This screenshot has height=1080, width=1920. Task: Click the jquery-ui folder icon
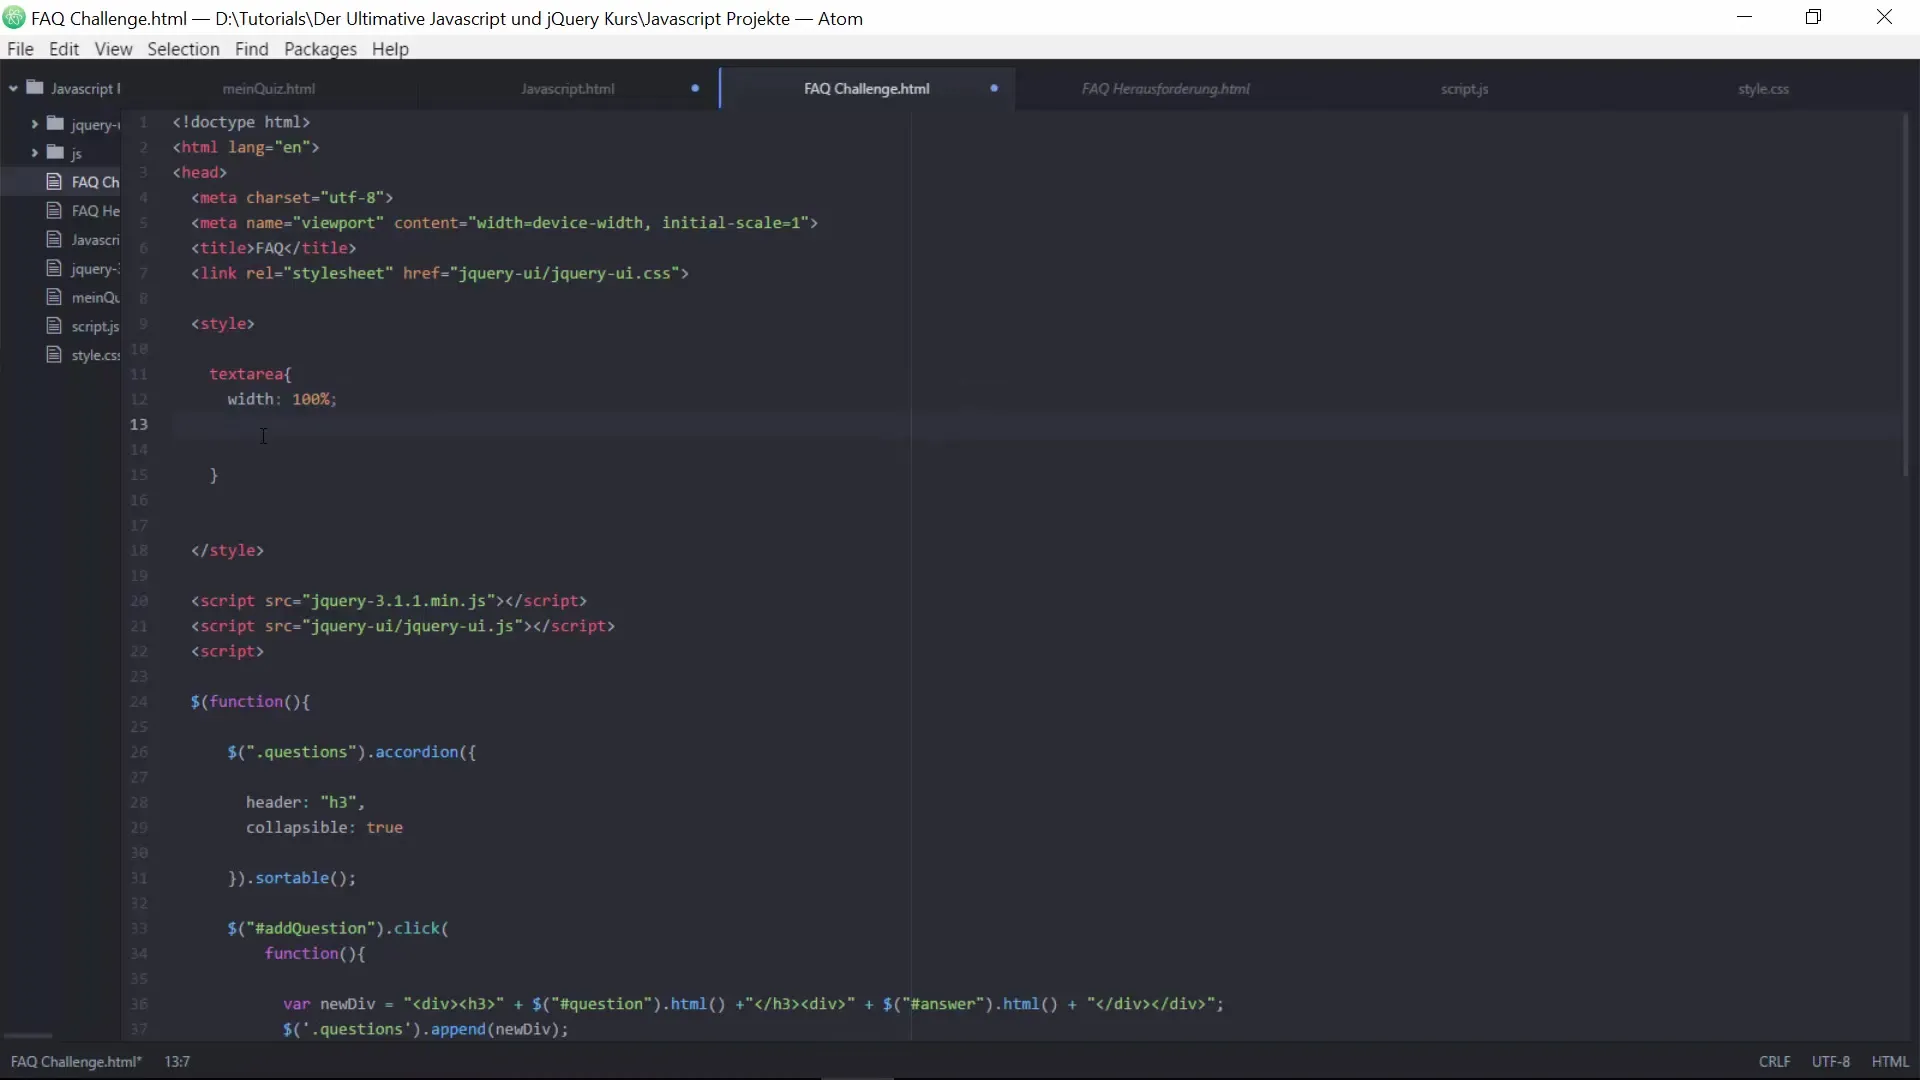tap(56, 123)
